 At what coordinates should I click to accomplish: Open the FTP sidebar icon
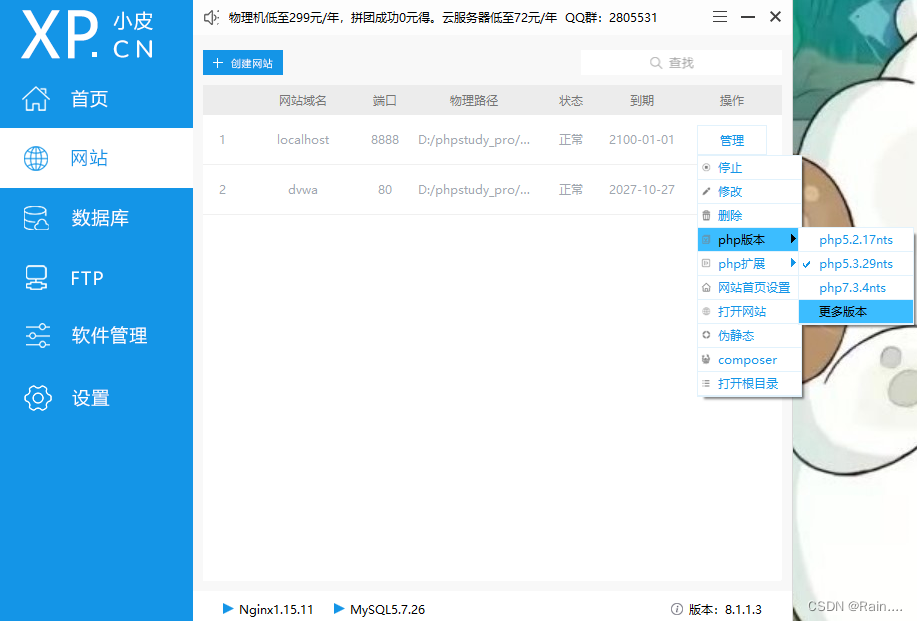36,277
